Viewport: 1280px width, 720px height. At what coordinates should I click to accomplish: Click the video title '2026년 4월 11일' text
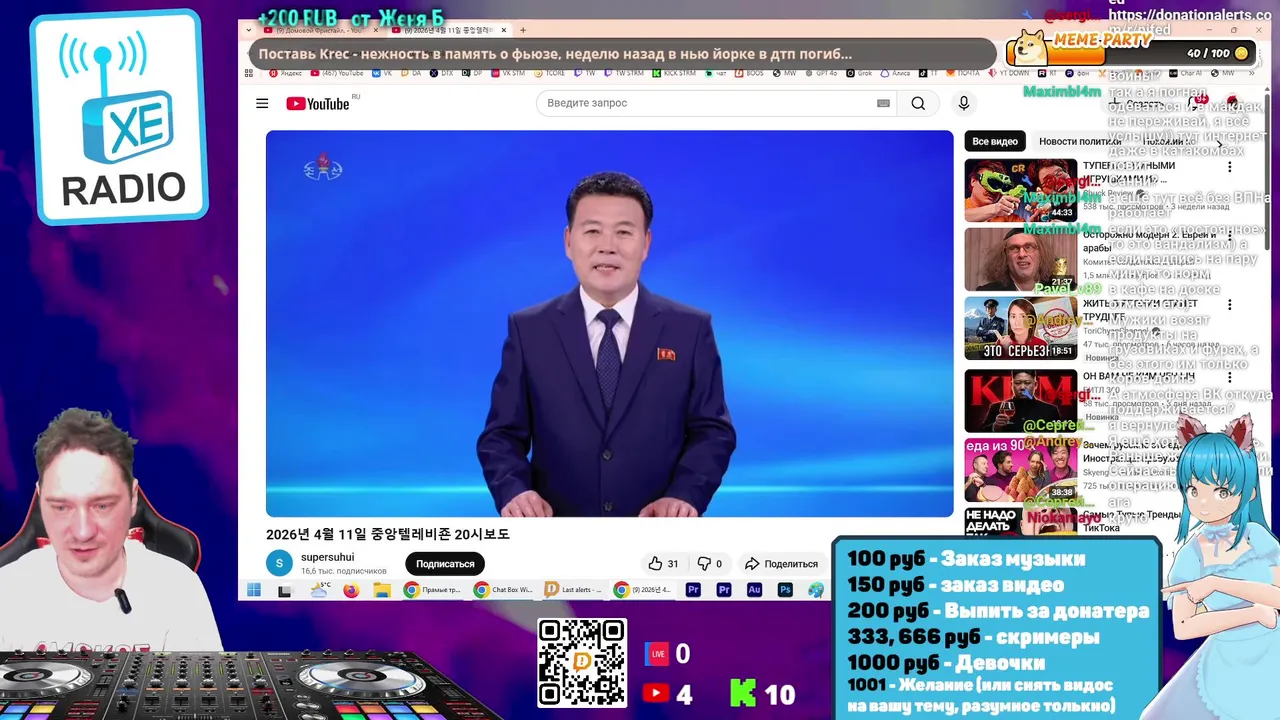click(388, 534)
